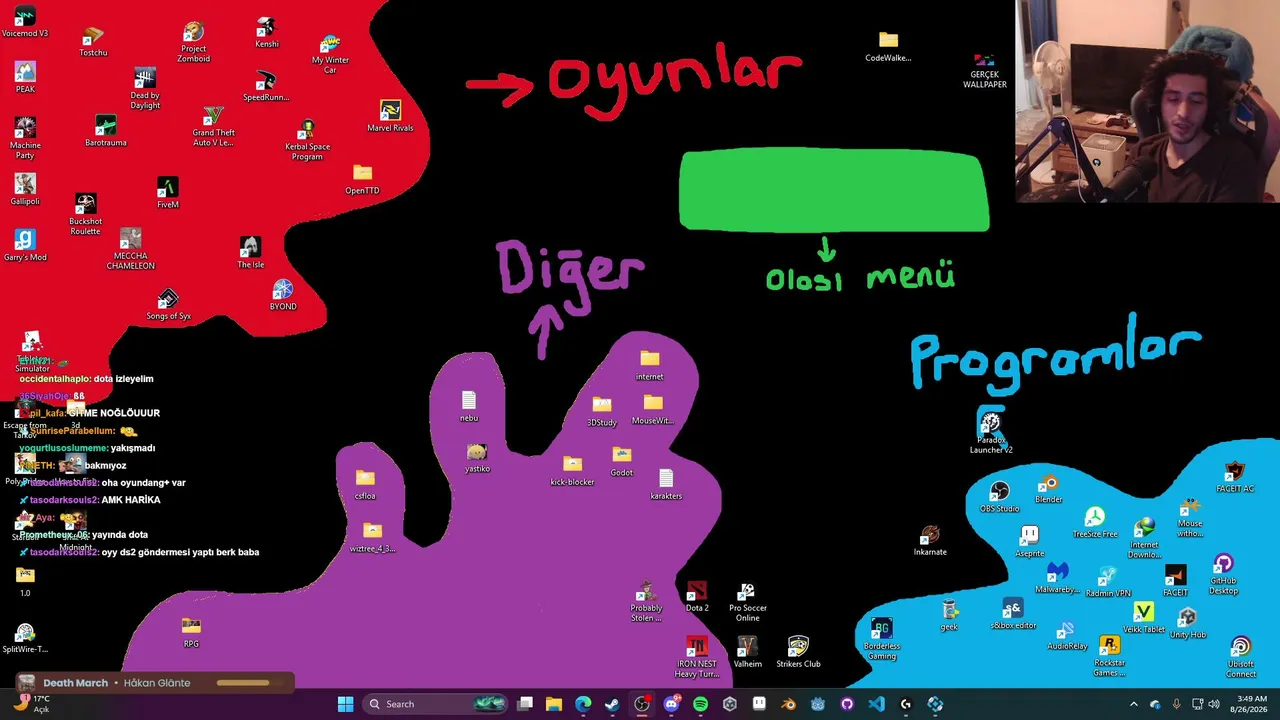Open Spotify from the taskbar
Viewport: 1280px width, 720px height.
(x=700, y=704)
